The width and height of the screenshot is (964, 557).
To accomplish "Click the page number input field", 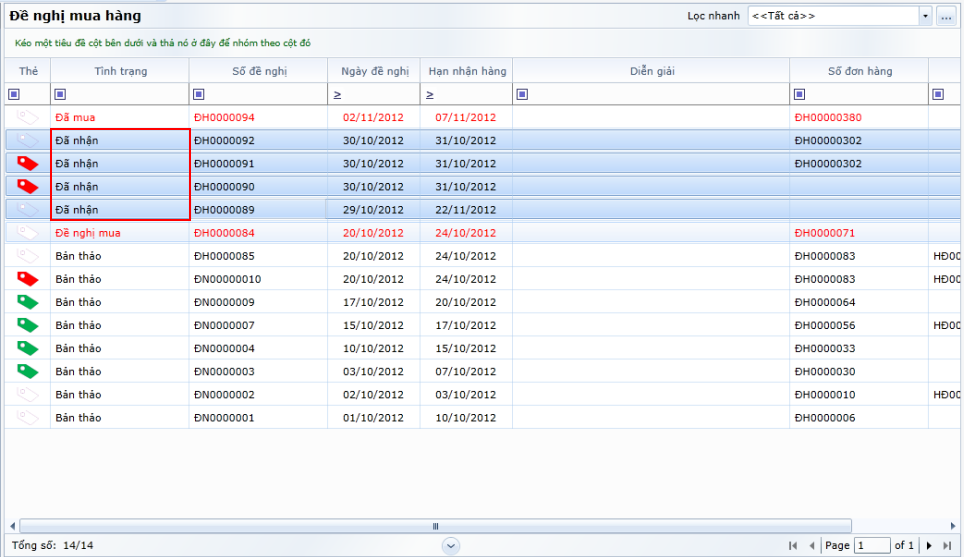I will pos(871,545).
